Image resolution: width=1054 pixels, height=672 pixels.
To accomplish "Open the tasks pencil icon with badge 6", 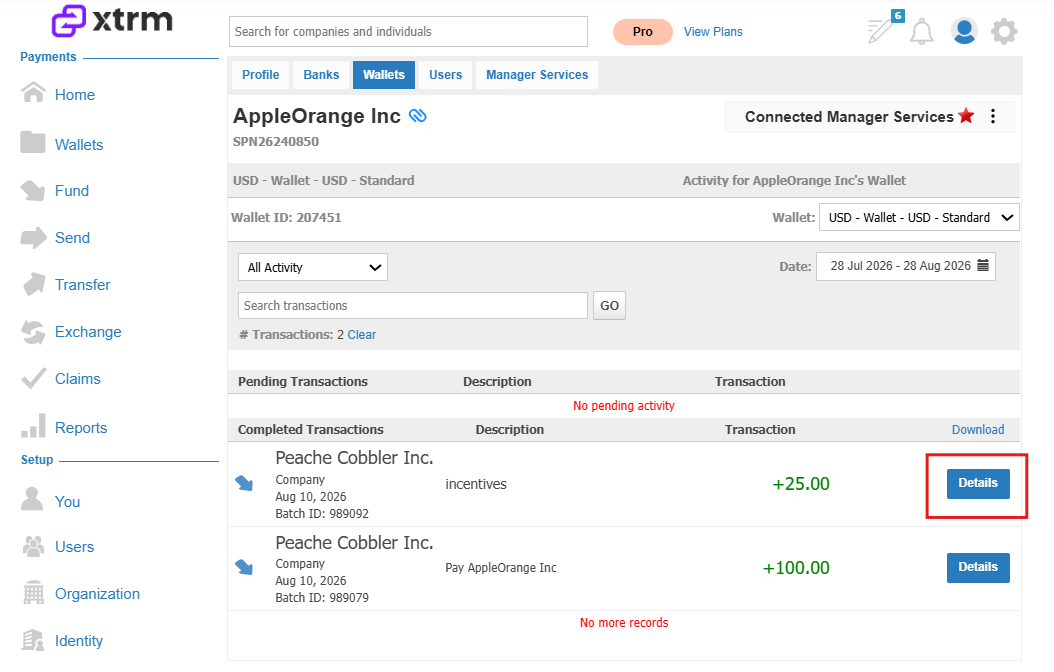I will (x=882, y=30).
